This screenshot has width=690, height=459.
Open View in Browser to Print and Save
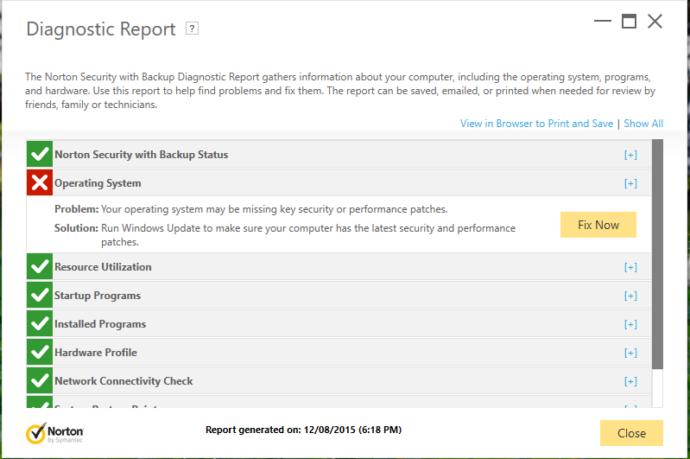(536, 124)
